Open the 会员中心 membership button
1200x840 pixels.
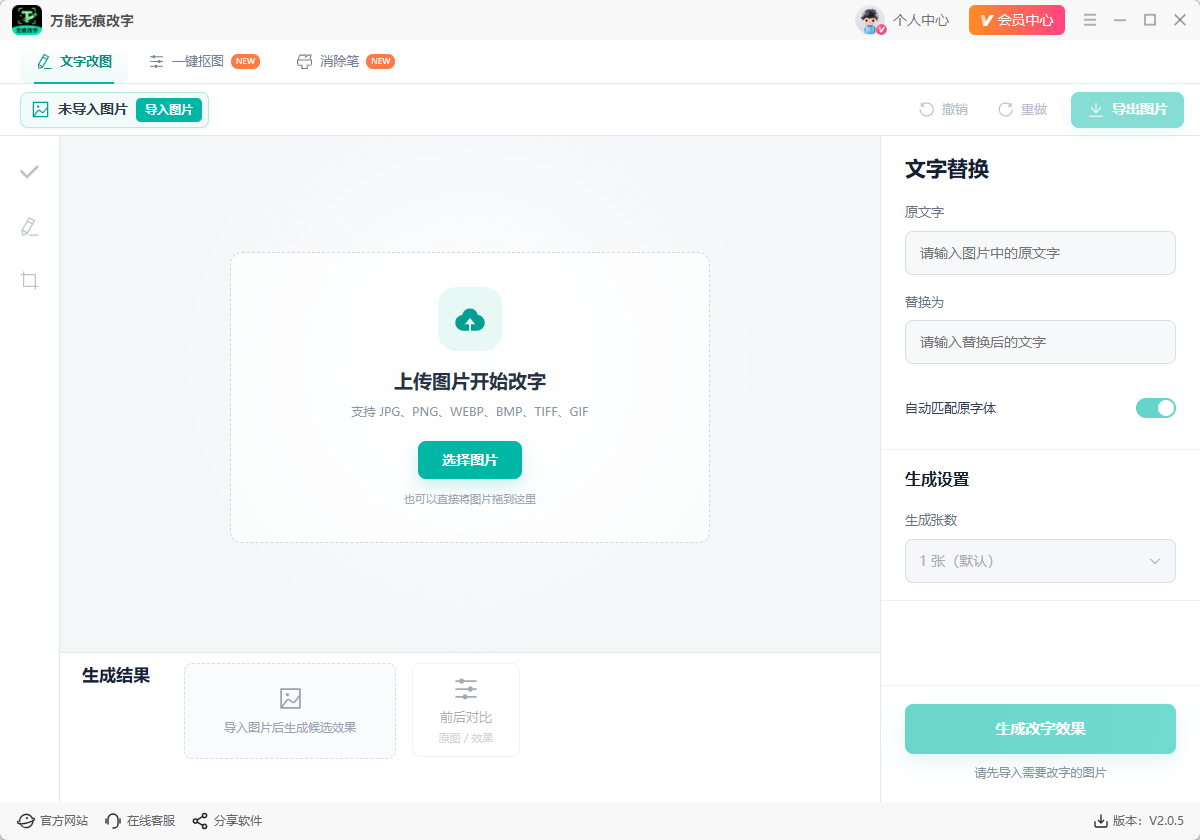point(1017,20)
